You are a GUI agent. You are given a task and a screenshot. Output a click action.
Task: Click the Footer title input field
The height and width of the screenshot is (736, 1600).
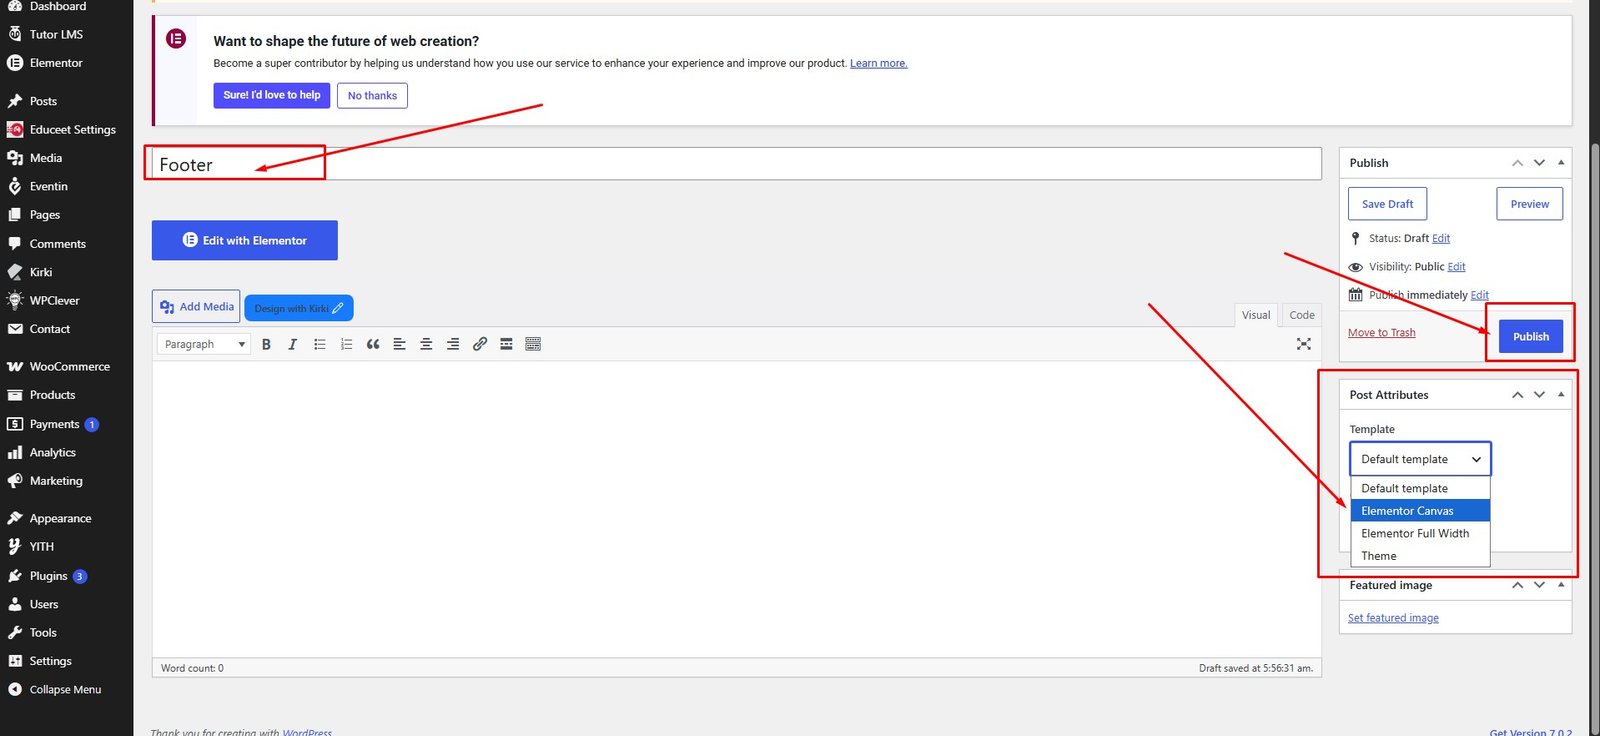coord(737,164)
